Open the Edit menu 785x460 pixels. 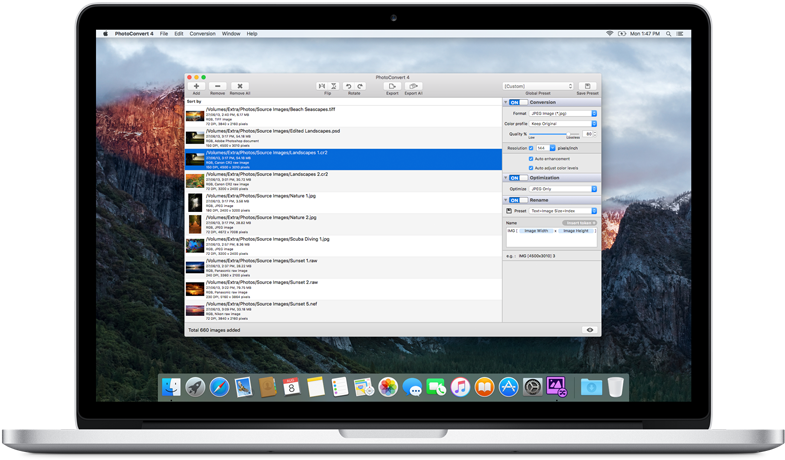point(179,34)
